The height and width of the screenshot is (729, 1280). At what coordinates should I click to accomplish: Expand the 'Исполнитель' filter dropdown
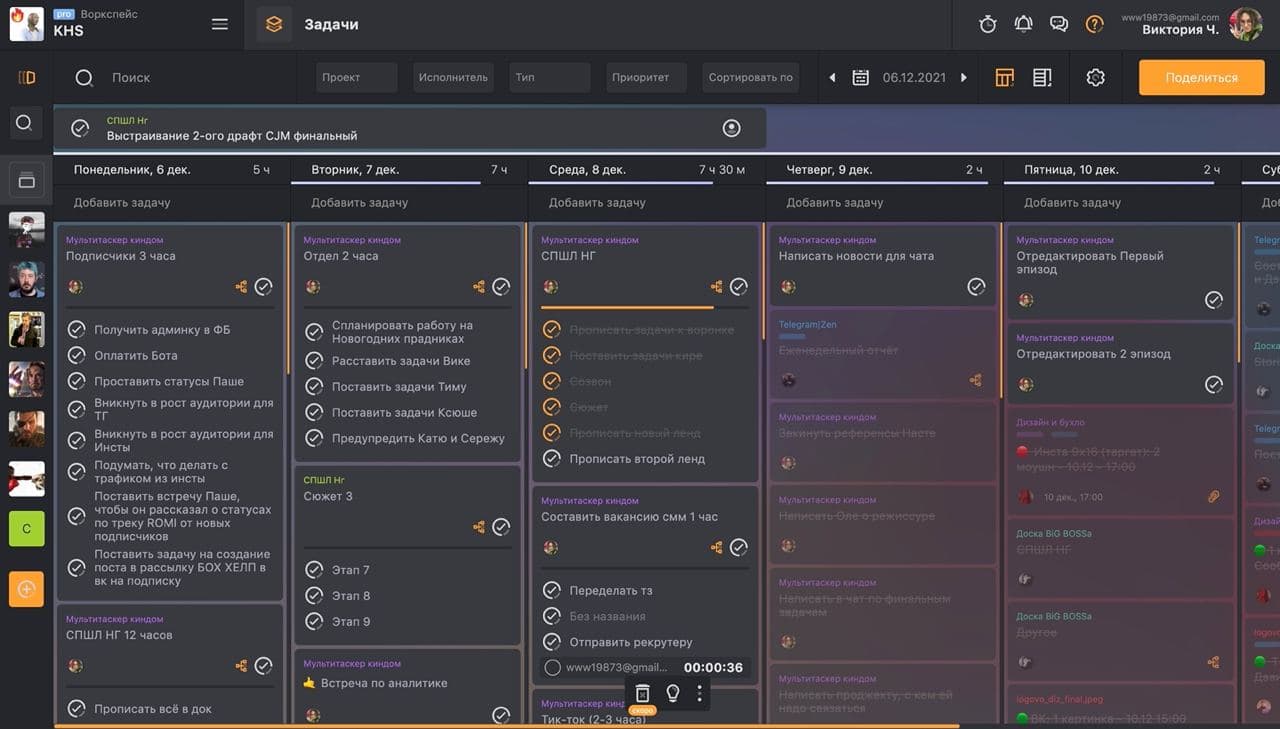pos(453,77)
